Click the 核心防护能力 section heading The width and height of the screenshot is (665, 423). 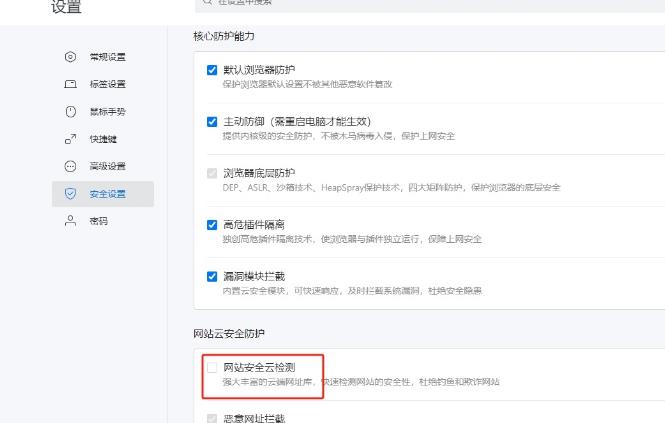click(x=224, y=36)
